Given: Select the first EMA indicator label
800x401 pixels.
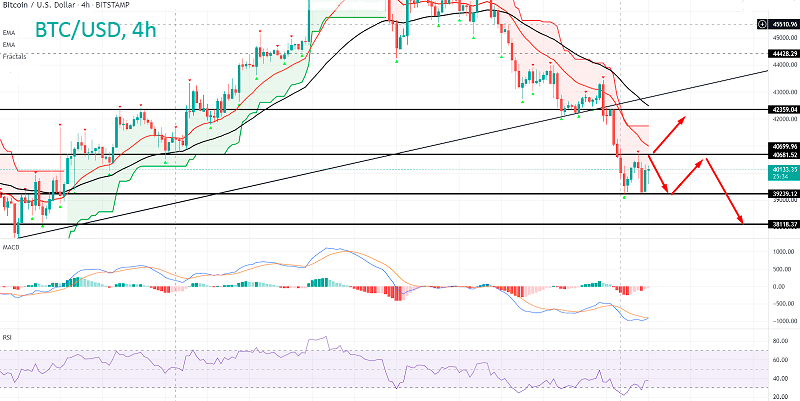Looking at the screenshot, I should tap(9, 33).
